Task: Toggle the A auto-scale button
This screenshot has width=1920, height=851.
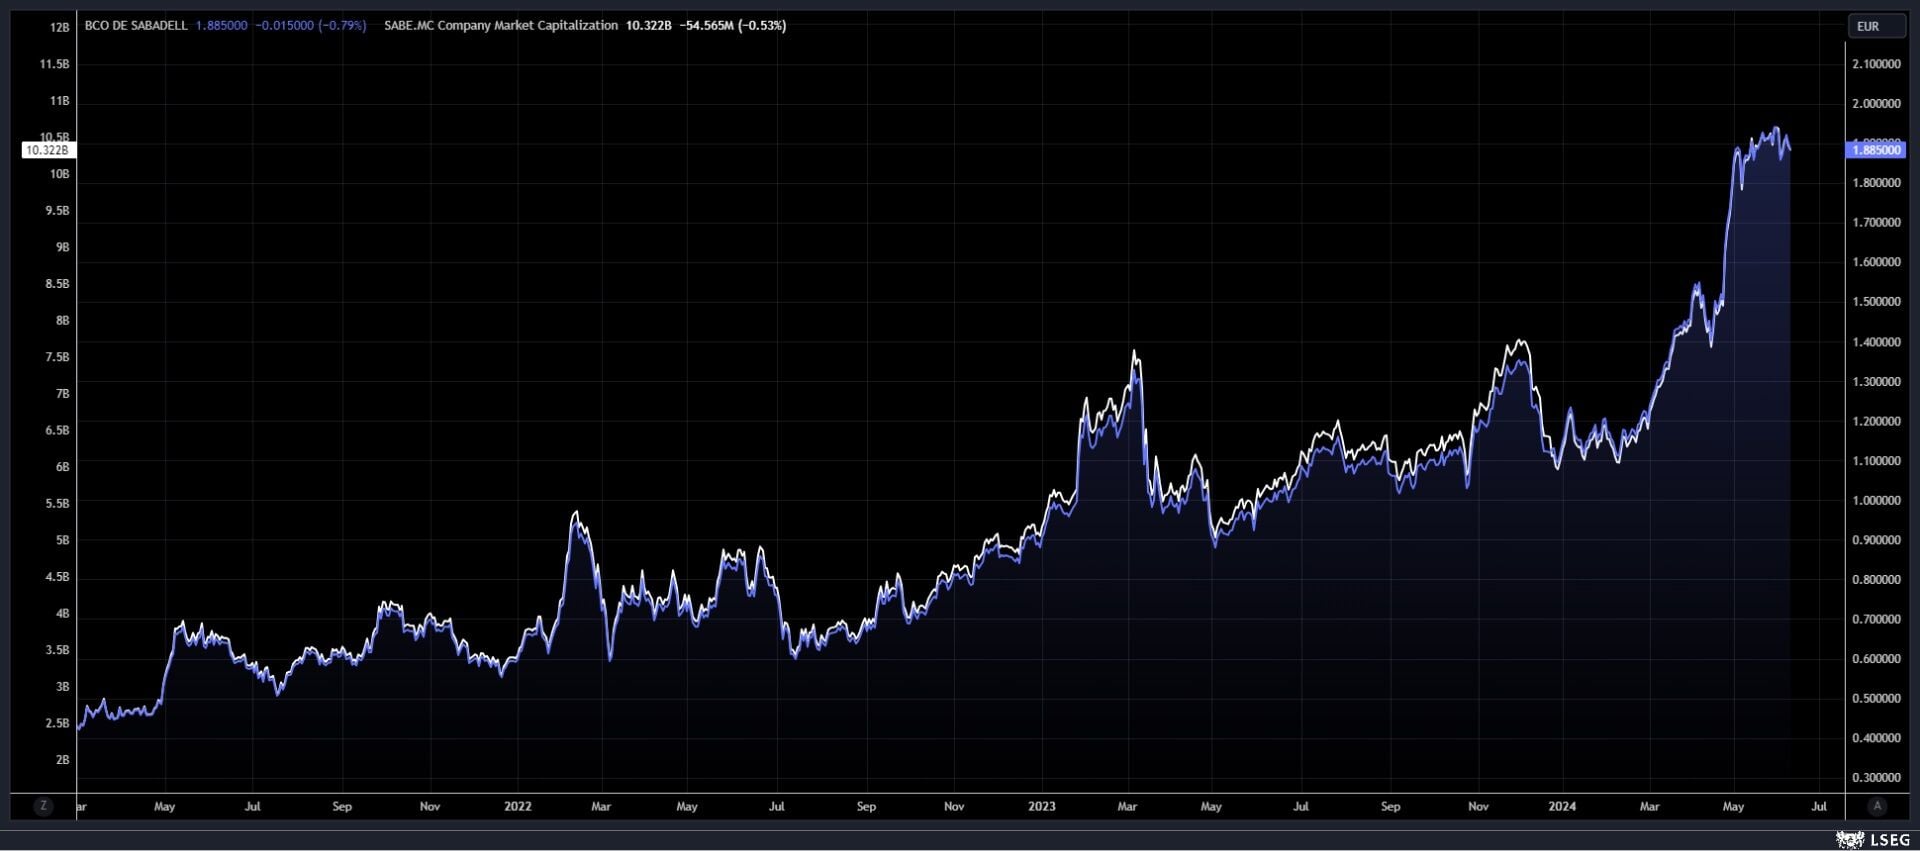Action: pos(1877,806)
